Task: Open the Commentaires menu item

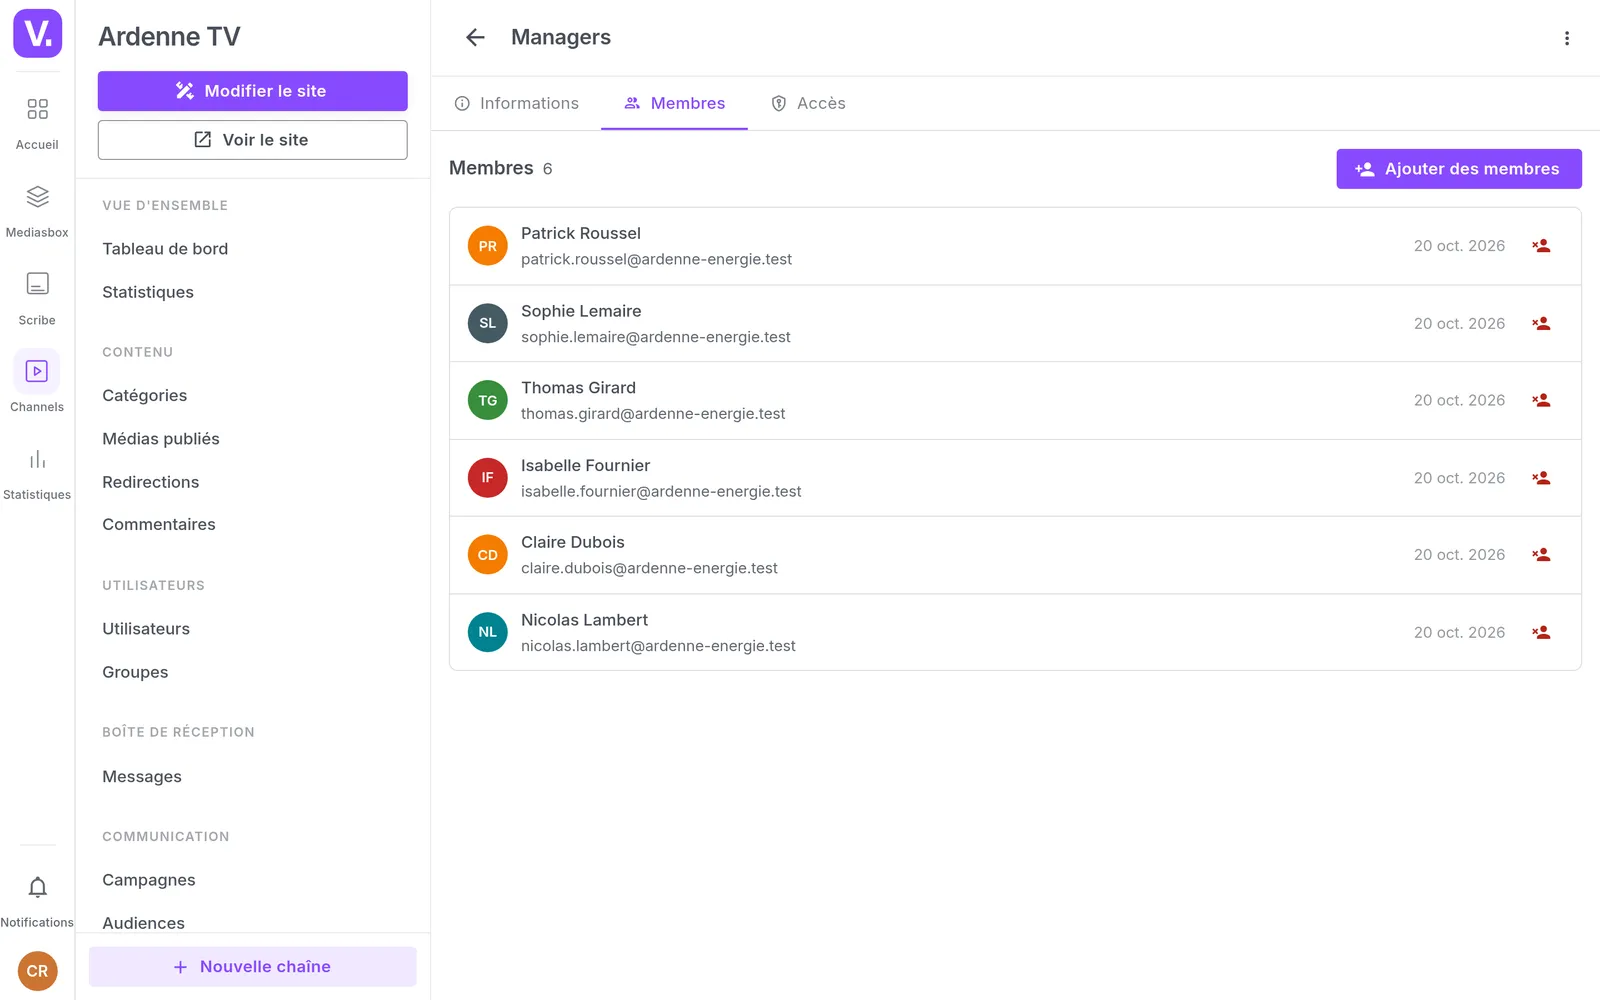Action: [159, 524]
